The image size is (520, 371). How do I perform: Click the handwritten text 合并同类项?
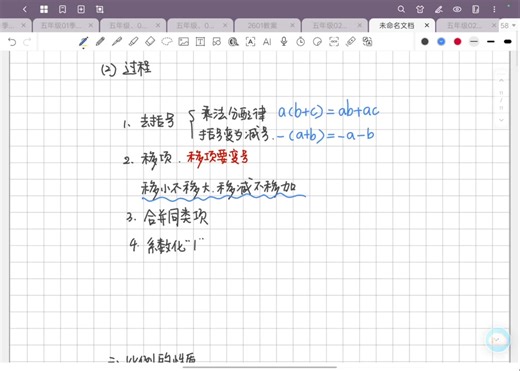click(x=176, y=217)
